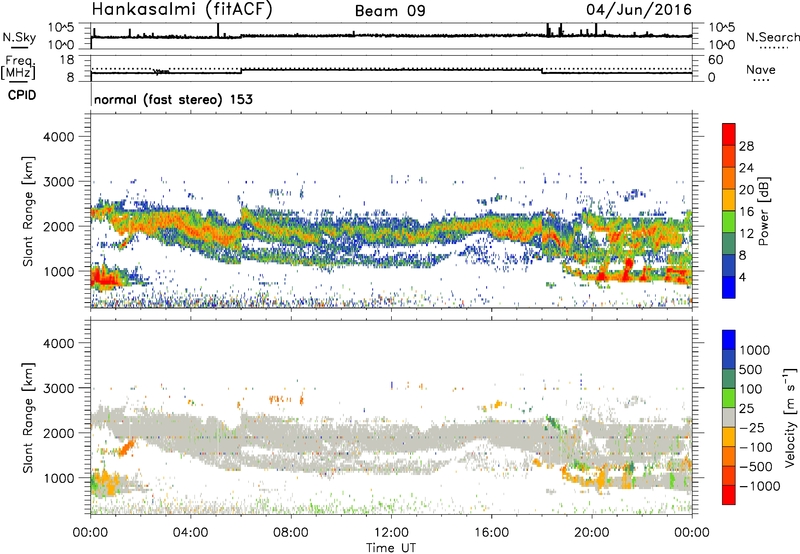Click the '4000' tick in power panel
800x554 pixels.
(58, 137)
